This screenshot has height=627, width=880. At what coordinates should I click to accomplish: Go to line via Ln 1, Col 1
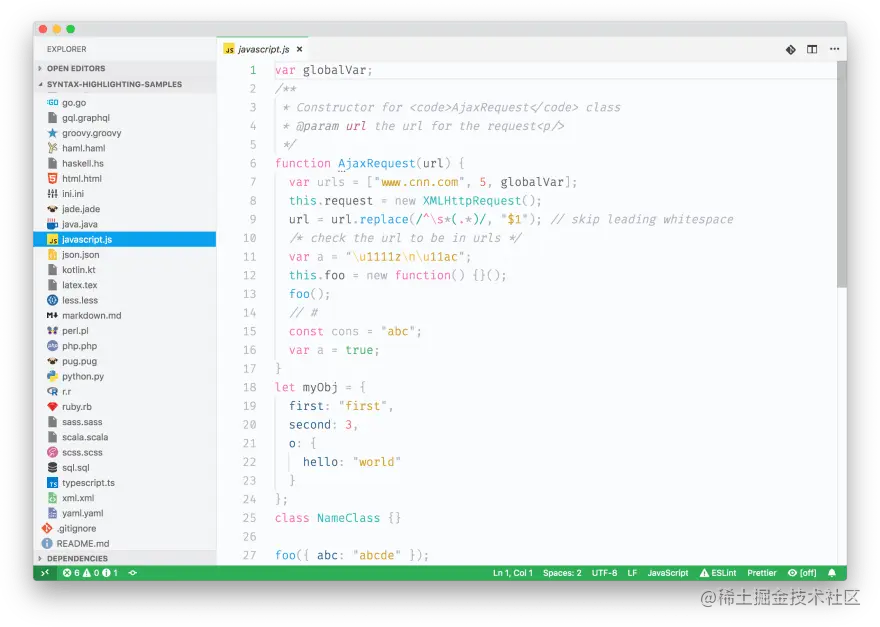point(512,573)
